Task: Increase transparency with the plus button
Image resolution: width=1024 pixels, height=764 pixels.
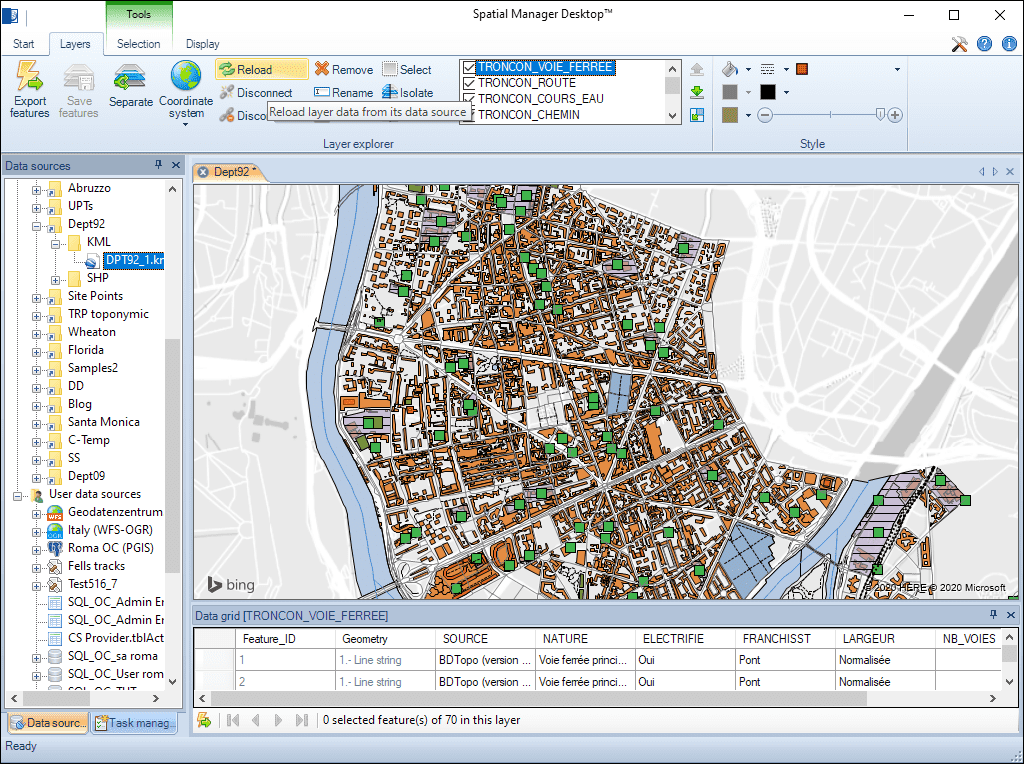Action: click(895, 115)
